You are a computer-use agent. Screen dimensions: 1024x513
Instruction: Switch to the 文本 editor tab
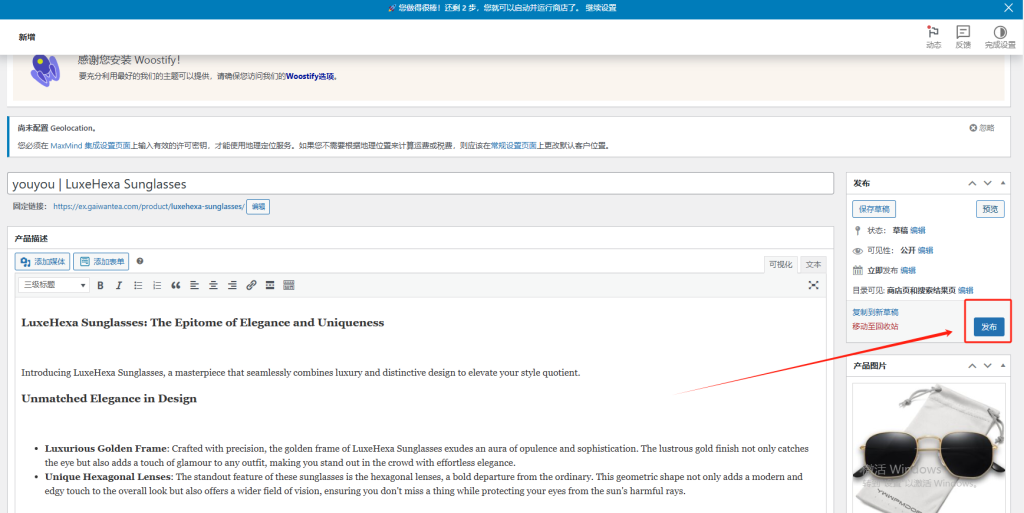813,264
